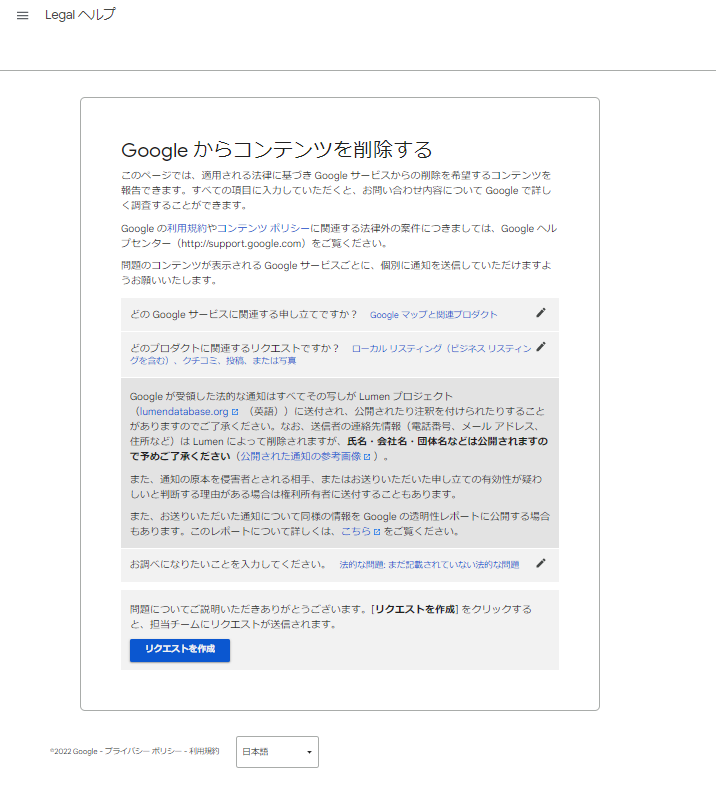Open the 公開された通知の参考画像 link
The height and width of the screenshot is (795, 716).
pyautogui.click(x=301, y=456)
